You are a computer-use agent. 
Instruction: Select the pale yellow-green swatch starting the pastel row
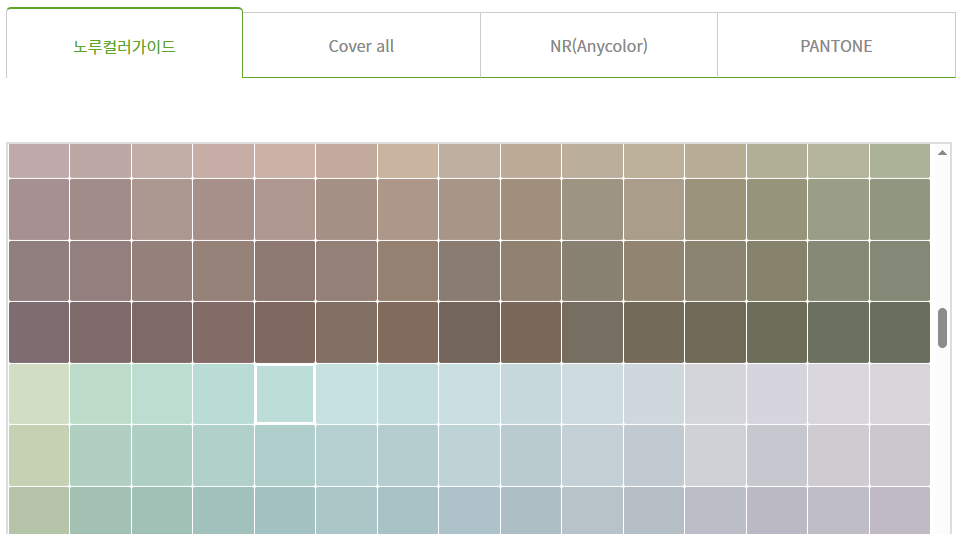(x=39, y=394)
